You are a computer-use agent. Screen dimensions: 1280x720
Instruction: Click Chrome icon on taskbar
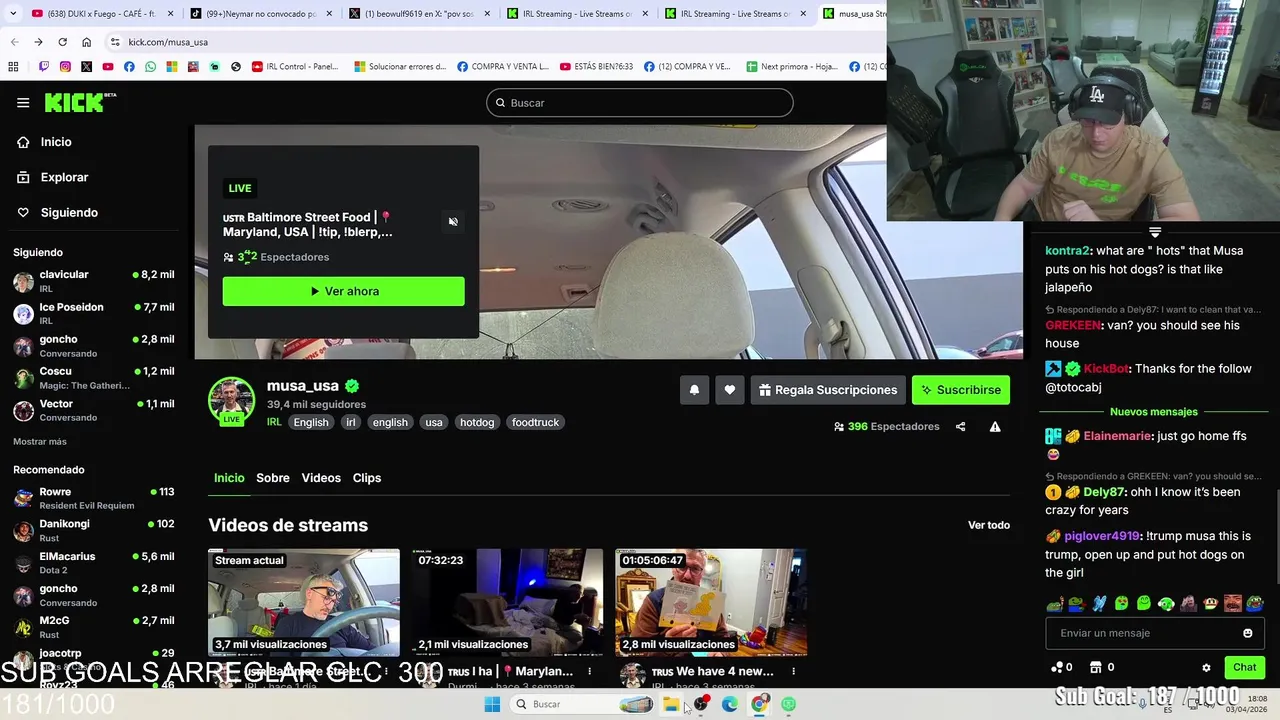click(759, 704)
